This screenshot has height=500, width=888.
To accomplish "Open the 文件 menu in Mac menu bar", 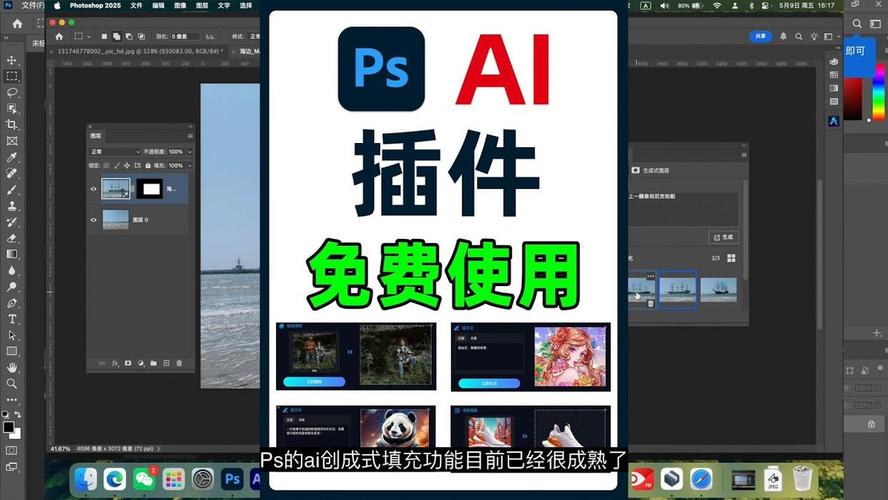I will click(x=136, y=5).
